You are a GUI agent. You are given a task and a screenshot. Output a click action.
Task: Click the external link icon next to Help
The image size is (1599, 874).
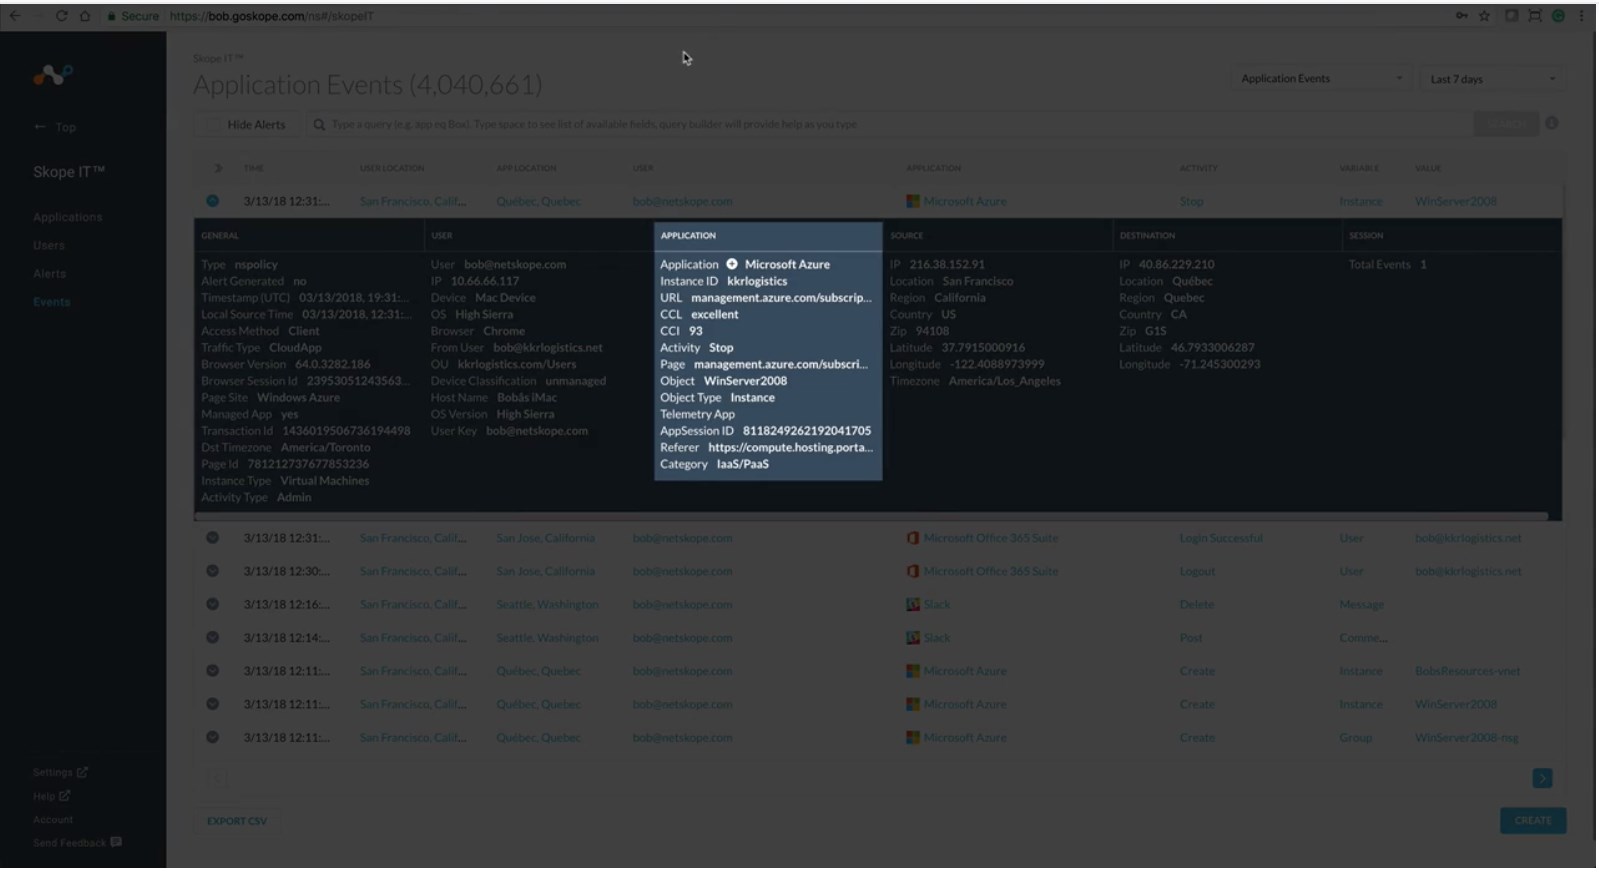click(x=64, y=796)
